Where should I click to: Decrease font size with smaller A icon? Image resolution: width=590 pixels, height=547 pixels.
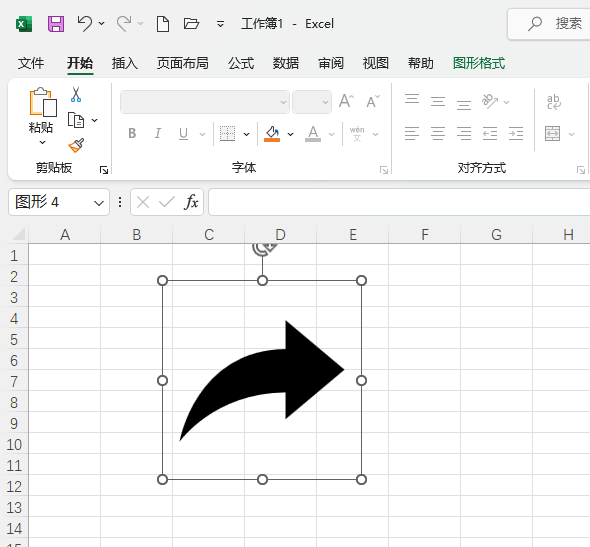pyautogui.click(x=373, y=101)
